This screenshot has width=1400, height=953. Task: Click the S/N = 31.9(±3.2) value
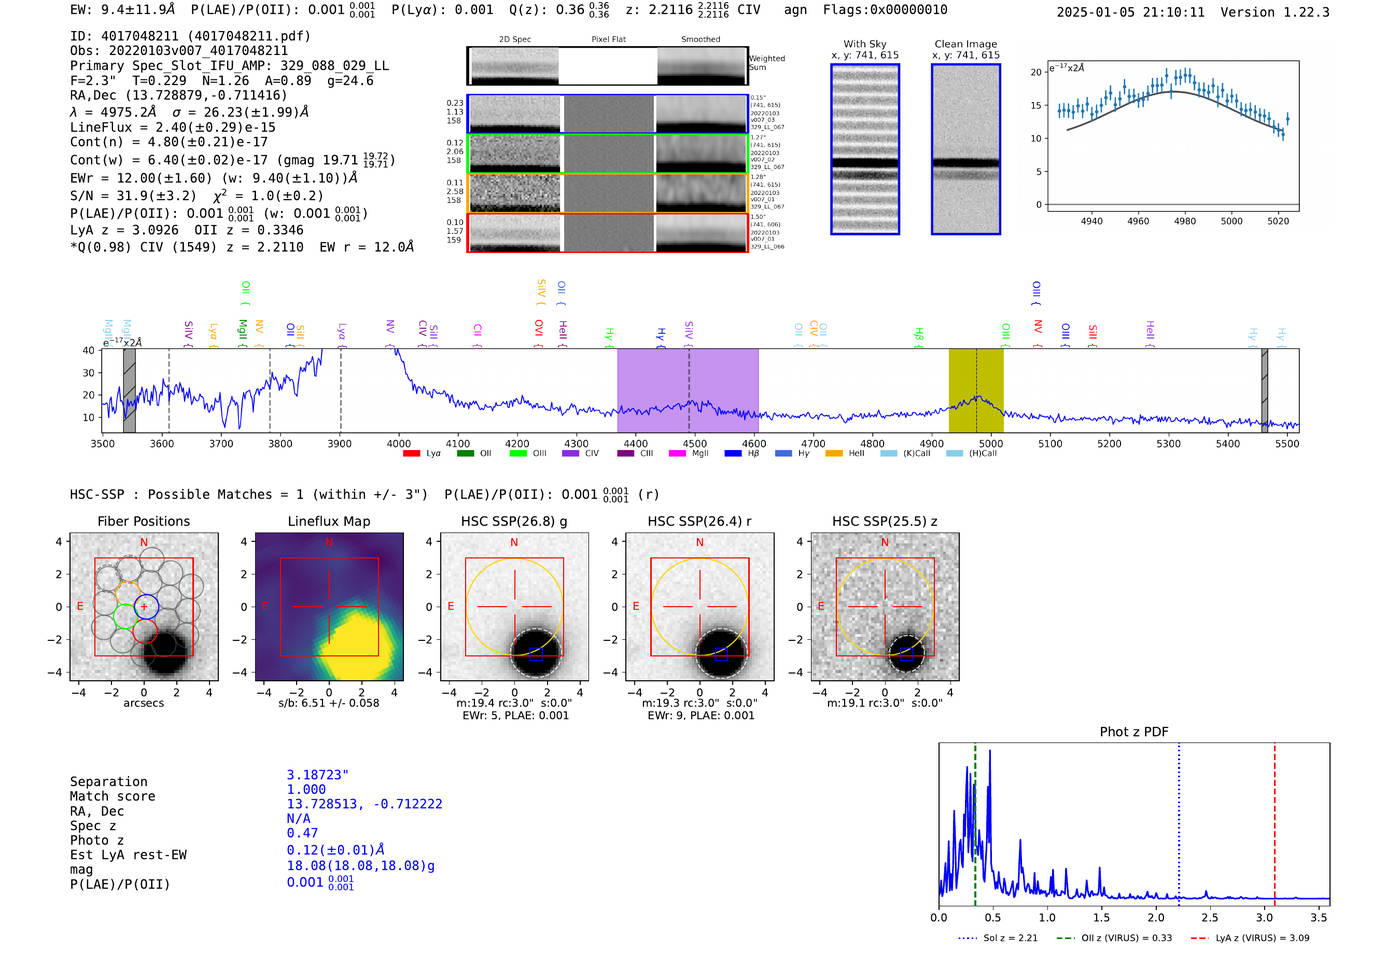(133, 196)
